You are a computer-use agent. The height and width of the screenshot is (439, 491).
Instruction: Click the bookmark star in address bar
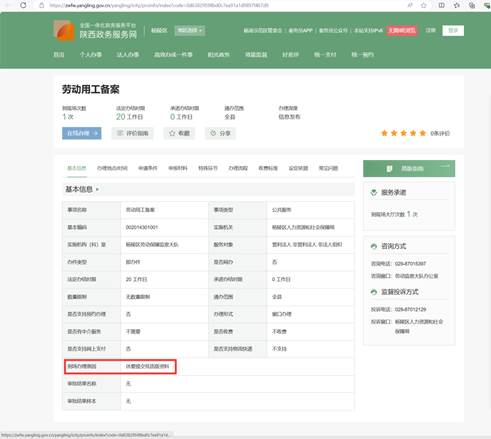click(x=424, y=5)
